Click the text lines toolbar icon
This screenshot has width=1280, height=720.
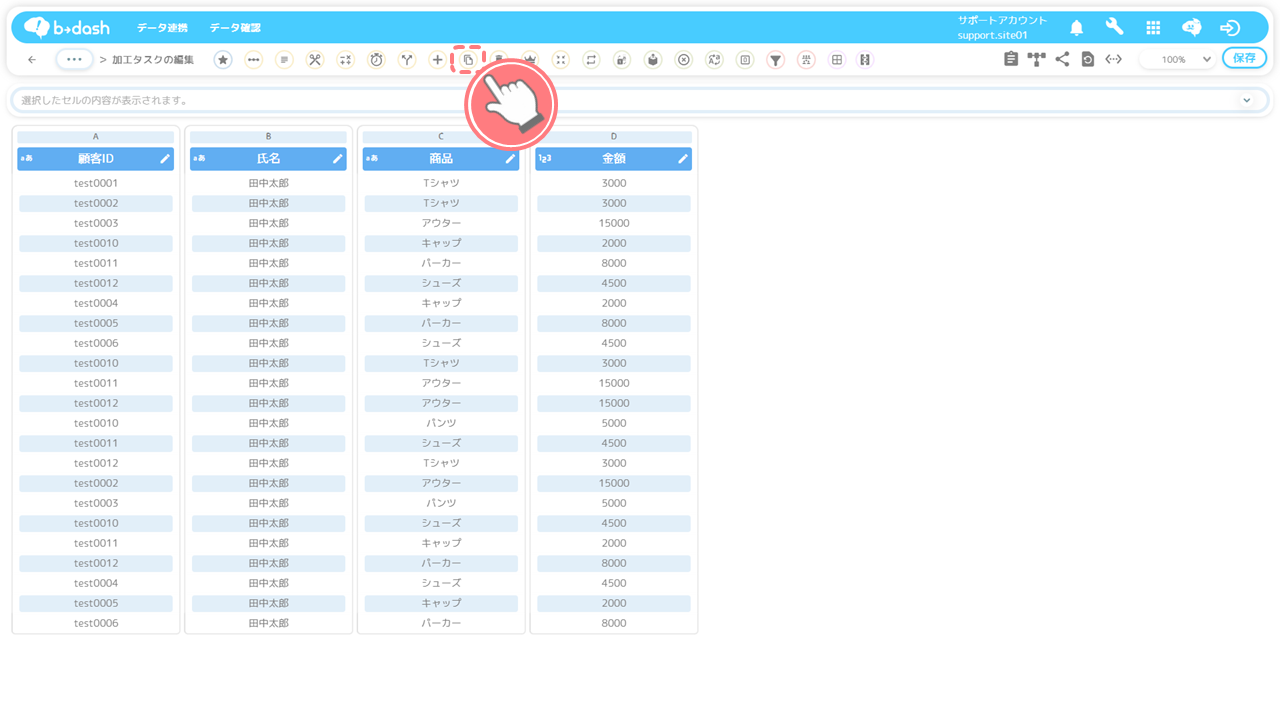point(284,60)
